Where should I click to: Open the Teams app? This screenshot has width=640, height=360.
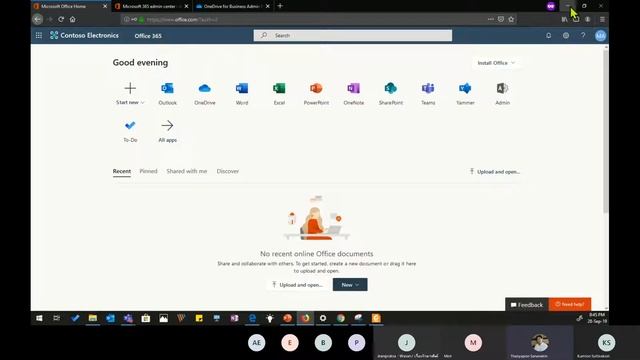point(428,93)
